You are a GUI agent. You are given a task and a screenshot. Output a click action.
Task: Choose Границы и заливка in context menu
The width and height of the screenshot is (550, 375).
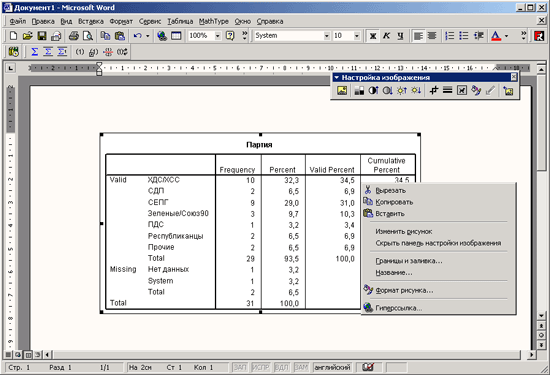click(438, 261)
